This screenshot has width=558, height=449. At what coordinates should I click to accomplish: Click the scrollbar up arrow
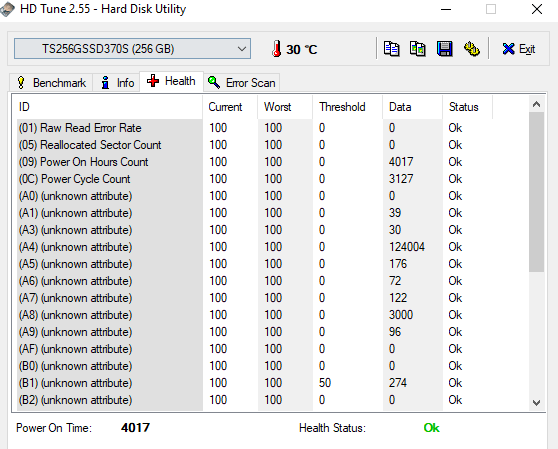(x=536, y=104)
